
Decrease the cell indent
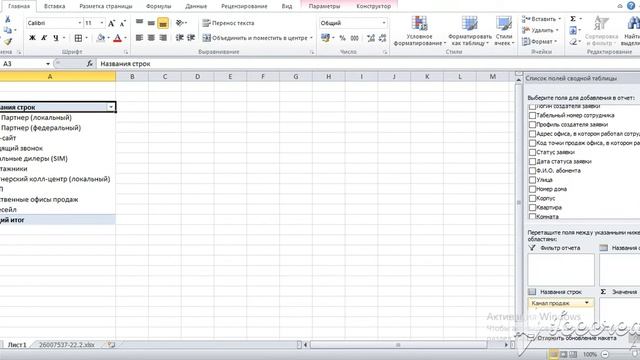point(179,38)
